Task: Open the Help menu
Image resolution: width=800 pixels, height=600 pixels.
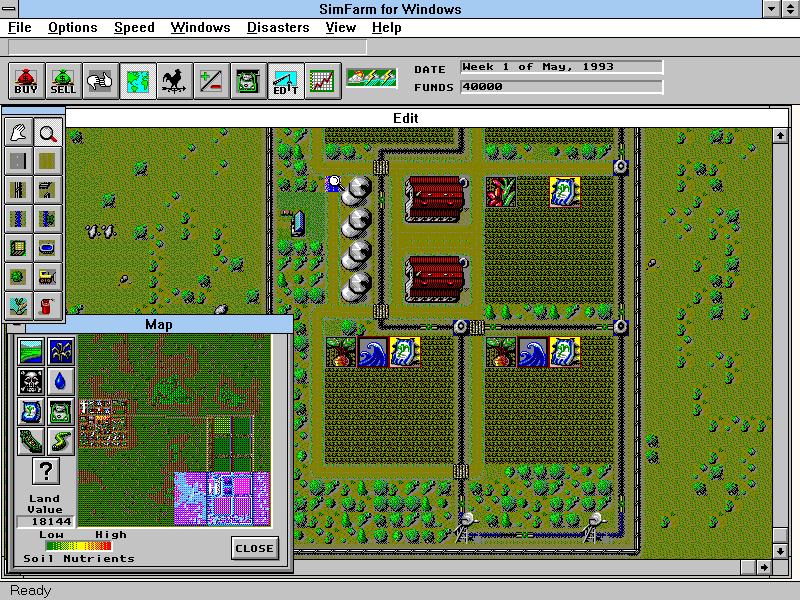Action: 386,28
